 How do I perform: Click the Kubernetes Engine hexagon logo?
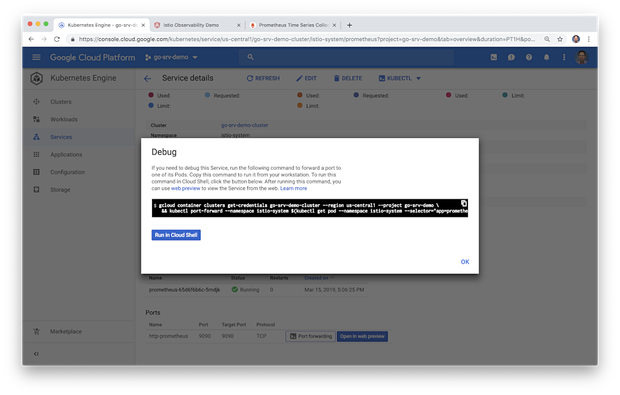click(36, 78)
